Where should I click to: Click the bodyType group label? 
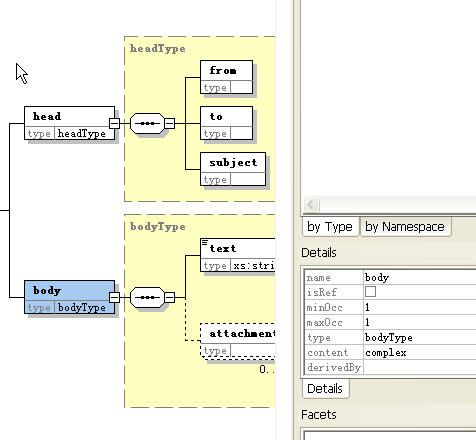click(x=158, y=227)
